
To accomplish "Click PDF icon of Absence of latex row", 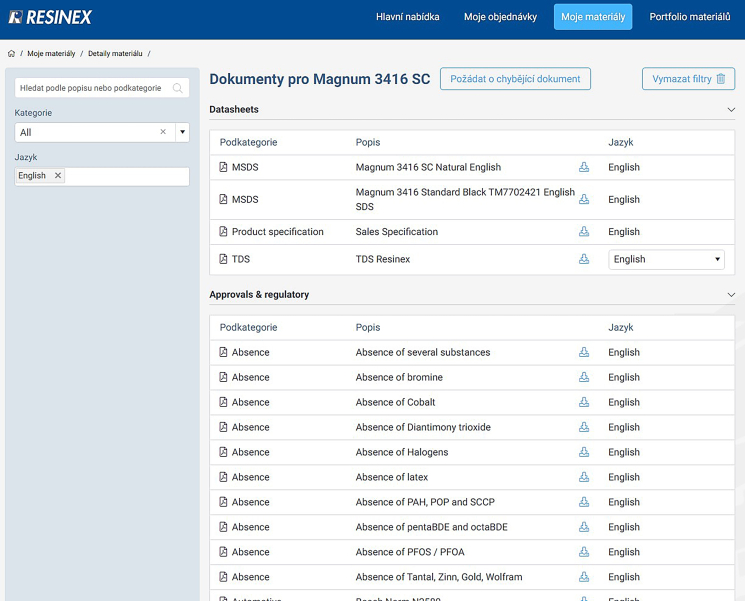I will point(223,477).
